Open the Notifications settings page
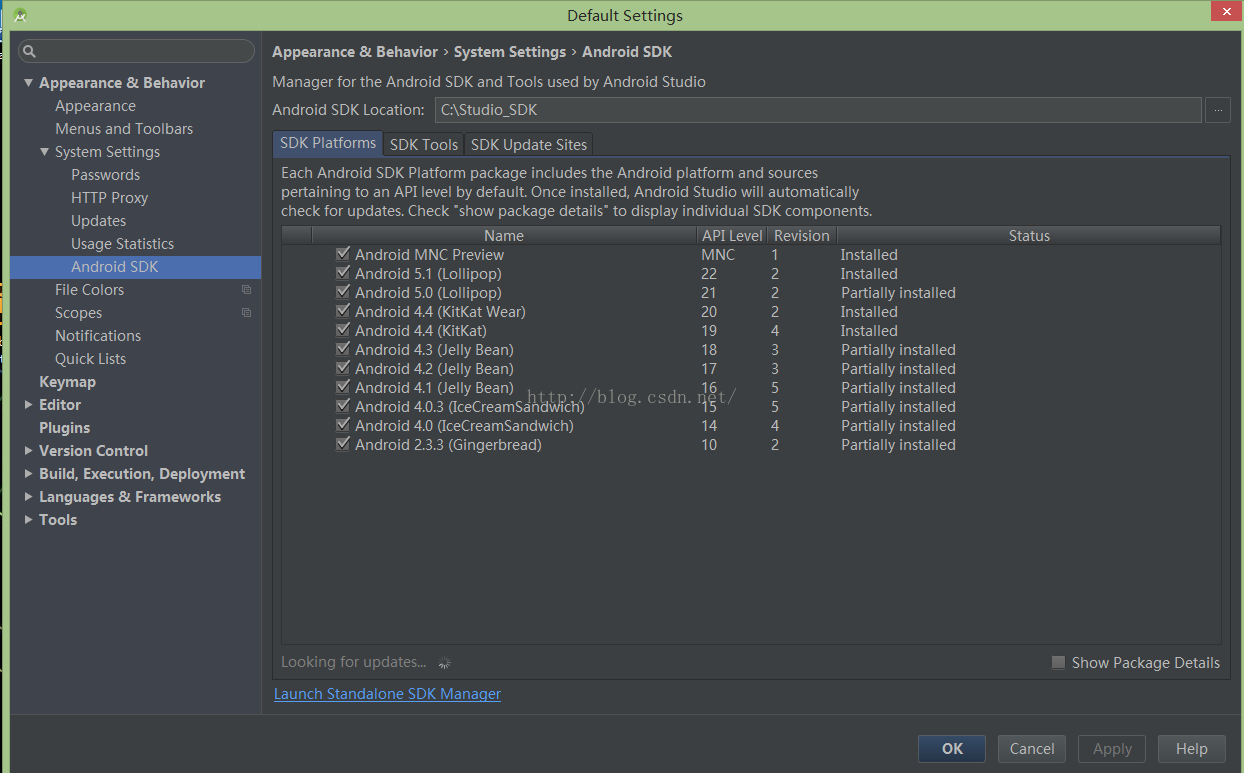 coord(98,336)
